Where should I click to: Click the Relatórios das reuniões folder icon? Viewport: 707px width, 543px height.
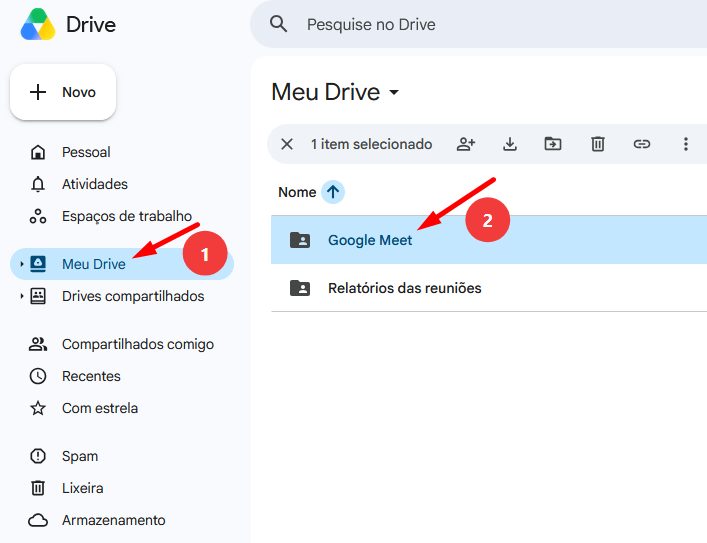coord(300,288)
